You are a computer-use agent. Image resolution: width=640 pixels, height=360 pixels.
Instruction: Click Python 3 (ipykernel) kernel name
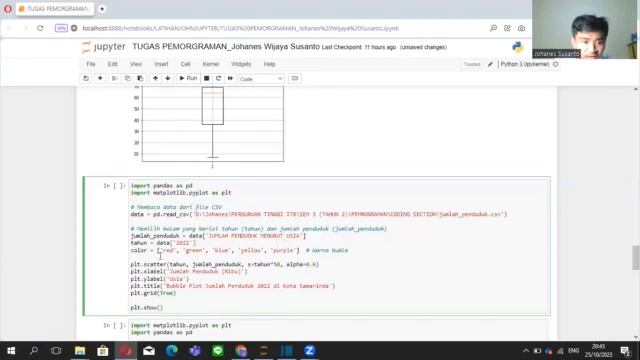click(x=524, y=64)
